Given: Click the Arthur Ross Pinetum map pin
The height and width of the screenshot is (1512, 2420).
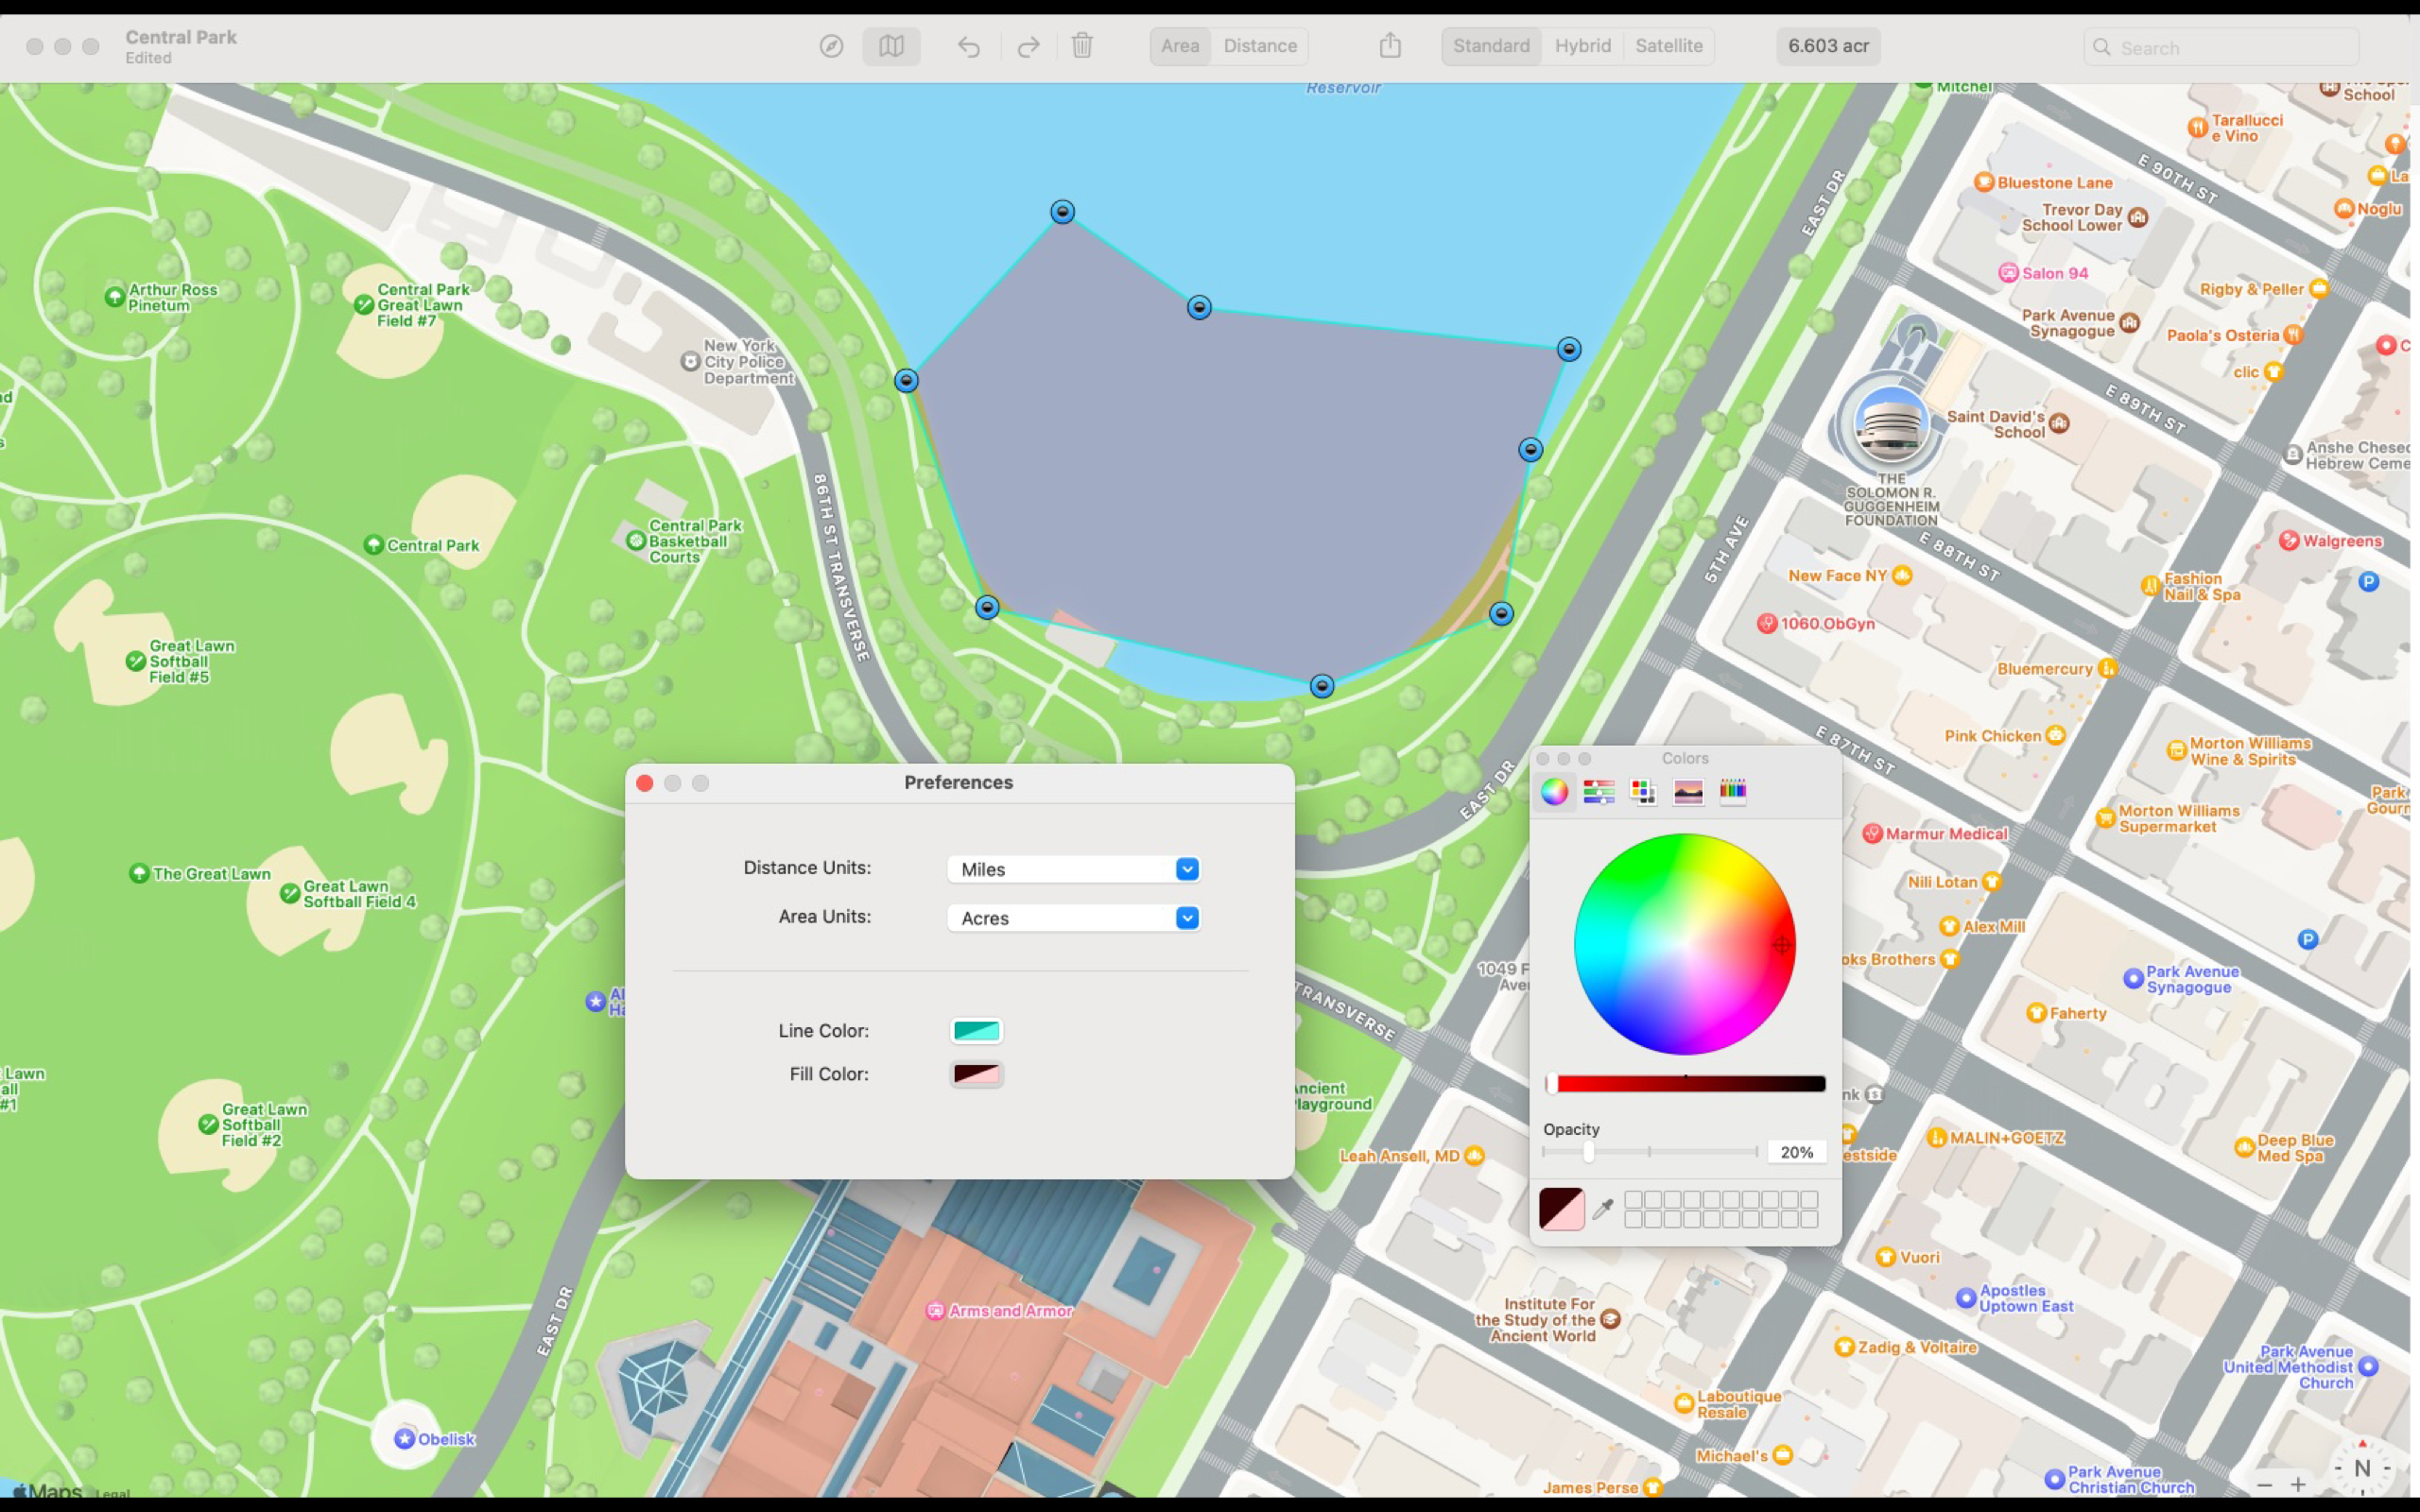Looking at the screenshot, I should (115, 297).
